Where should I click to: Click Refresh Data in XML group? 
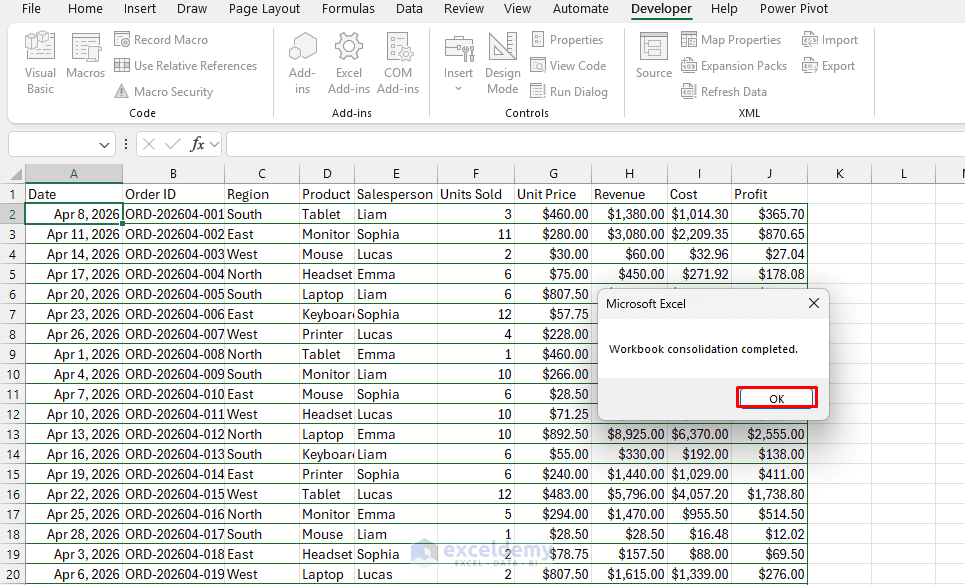pos(724,92)
